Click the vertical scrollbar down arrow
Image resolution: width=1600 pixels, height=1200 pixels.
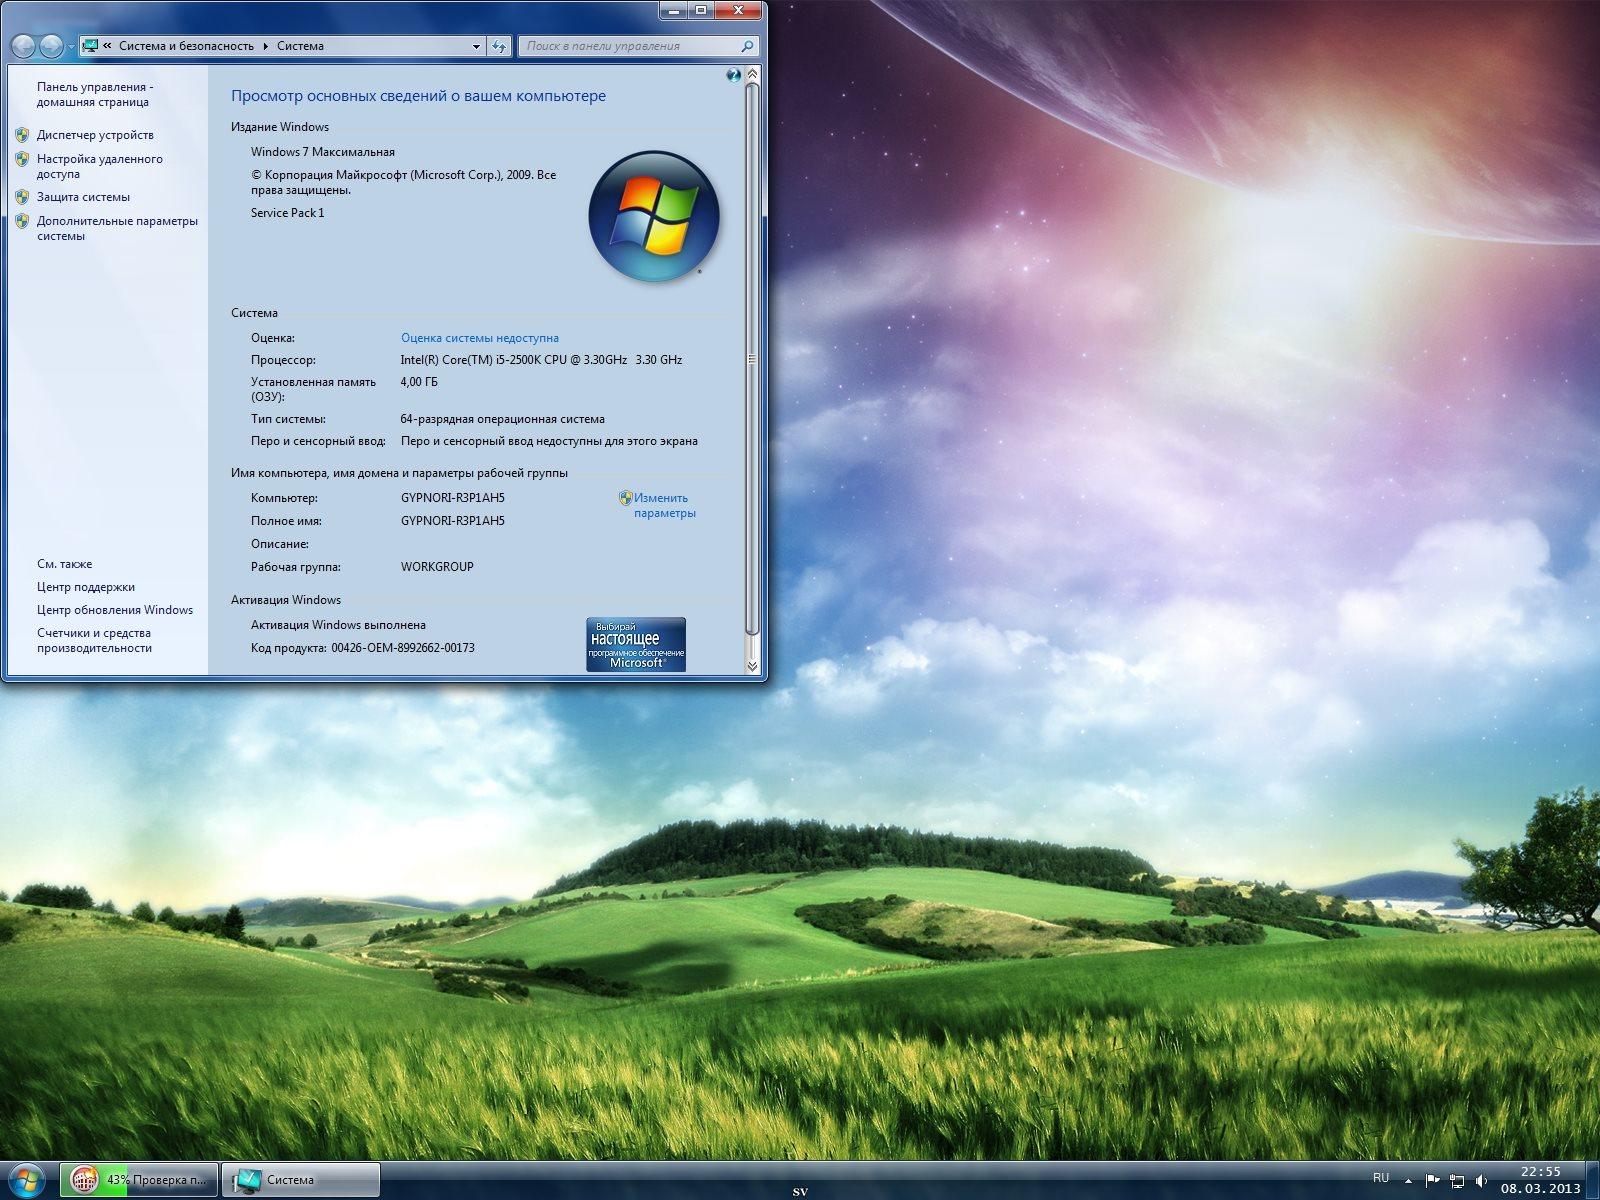[752, 666]
